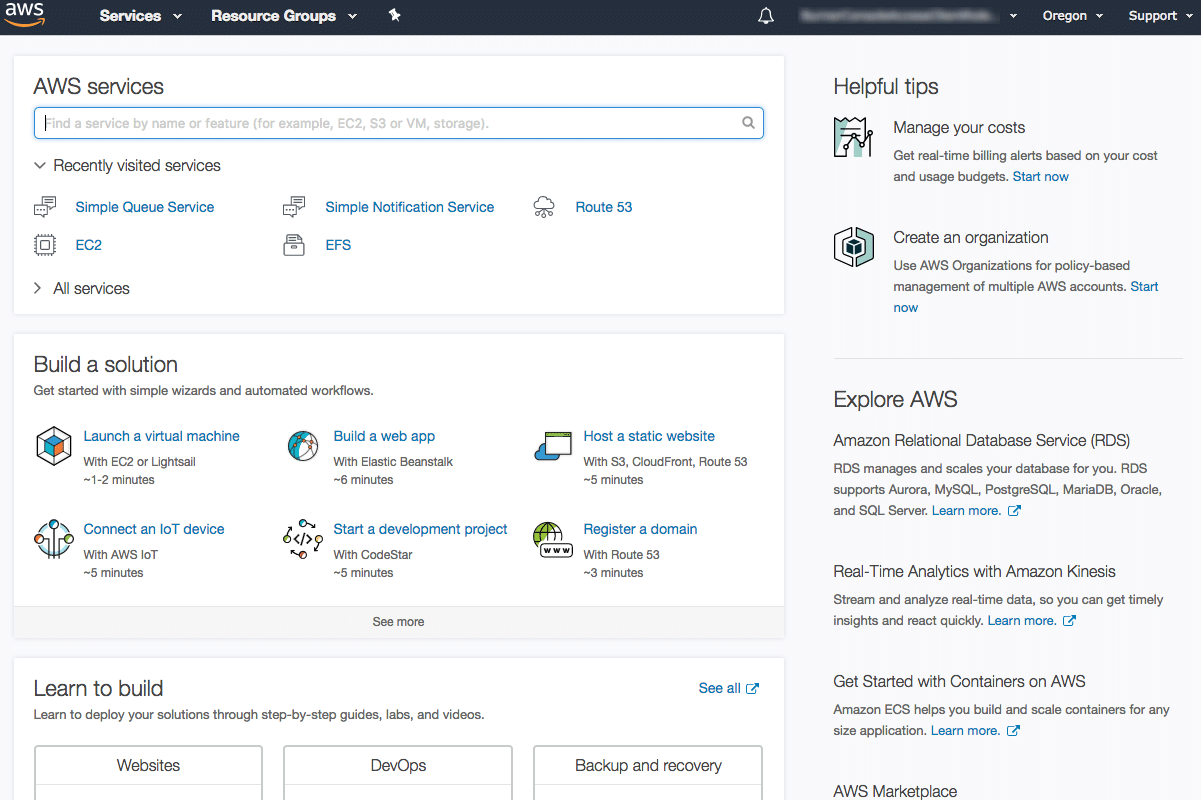The width and height of the screenshot is (1201, 800).
Task: Open the Connect an IoT device icon
Action: click(53, 539)
